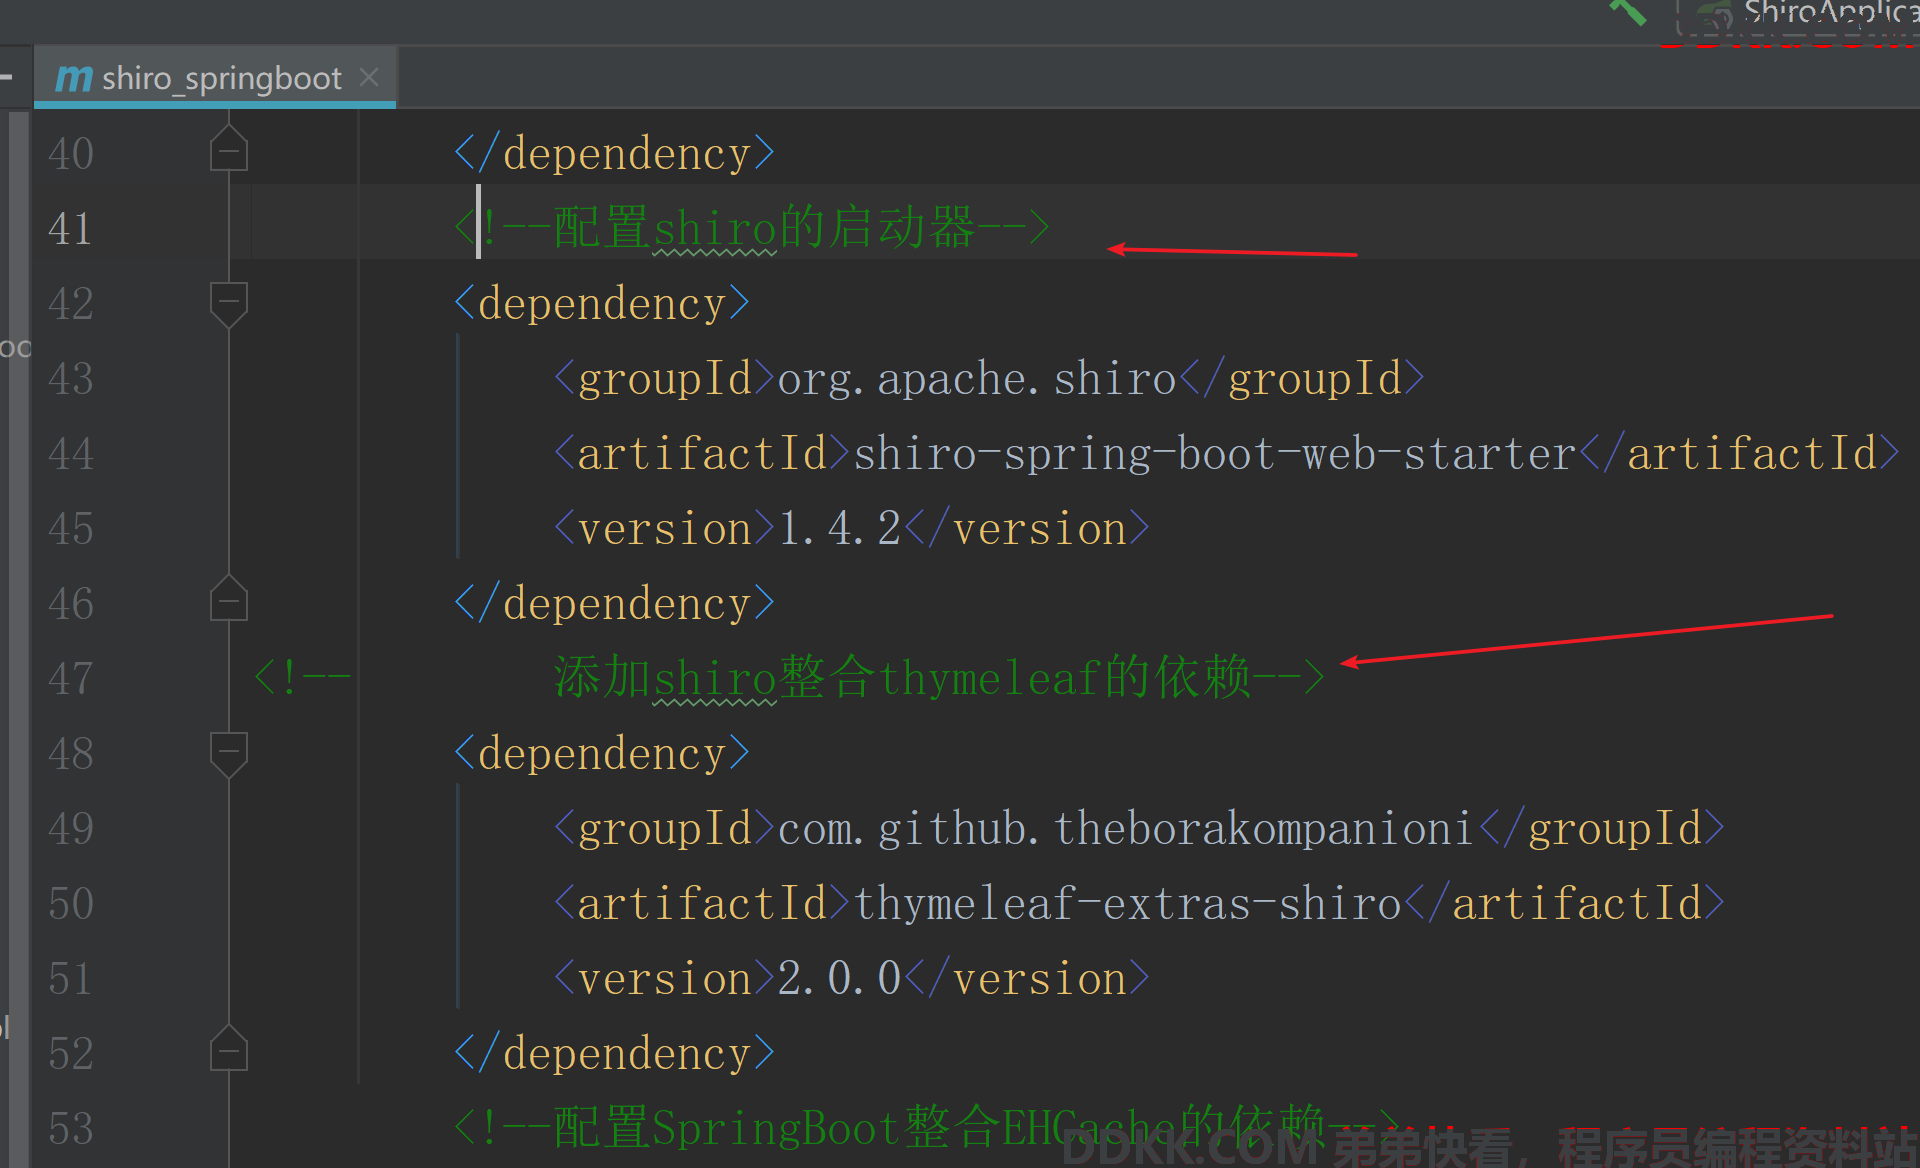Click groupId com.github.theborakompanioni
This screenshot has height=1168, width=1920.
tap(1125, 829)
